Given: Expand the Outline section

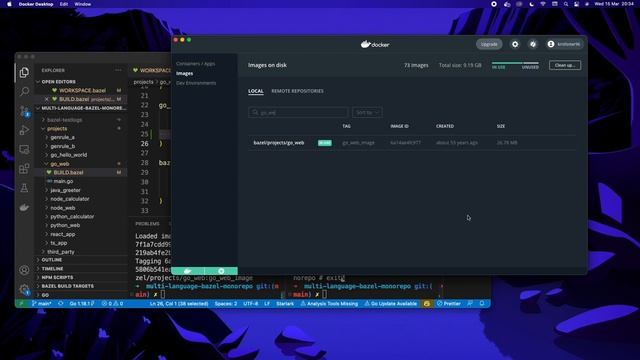Looking at the screenshot, I should [x=51, y=260].
